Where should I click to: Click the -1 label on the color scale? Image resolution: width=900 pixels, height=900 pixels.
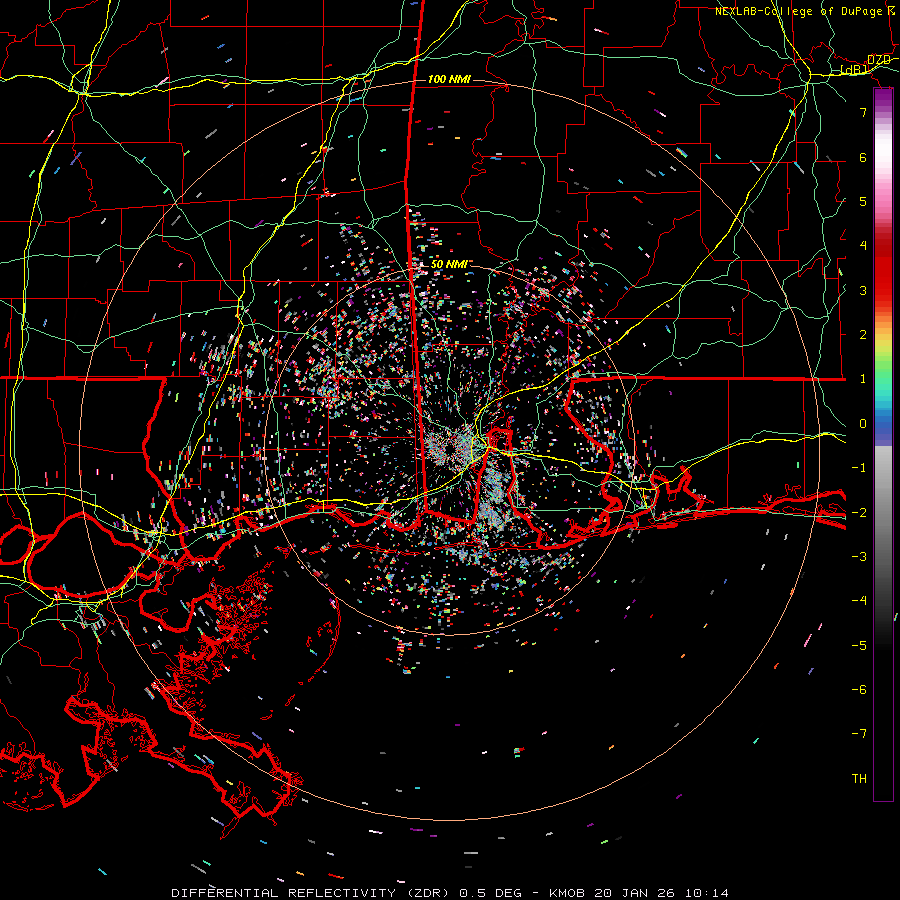click(x=859, y=468)
